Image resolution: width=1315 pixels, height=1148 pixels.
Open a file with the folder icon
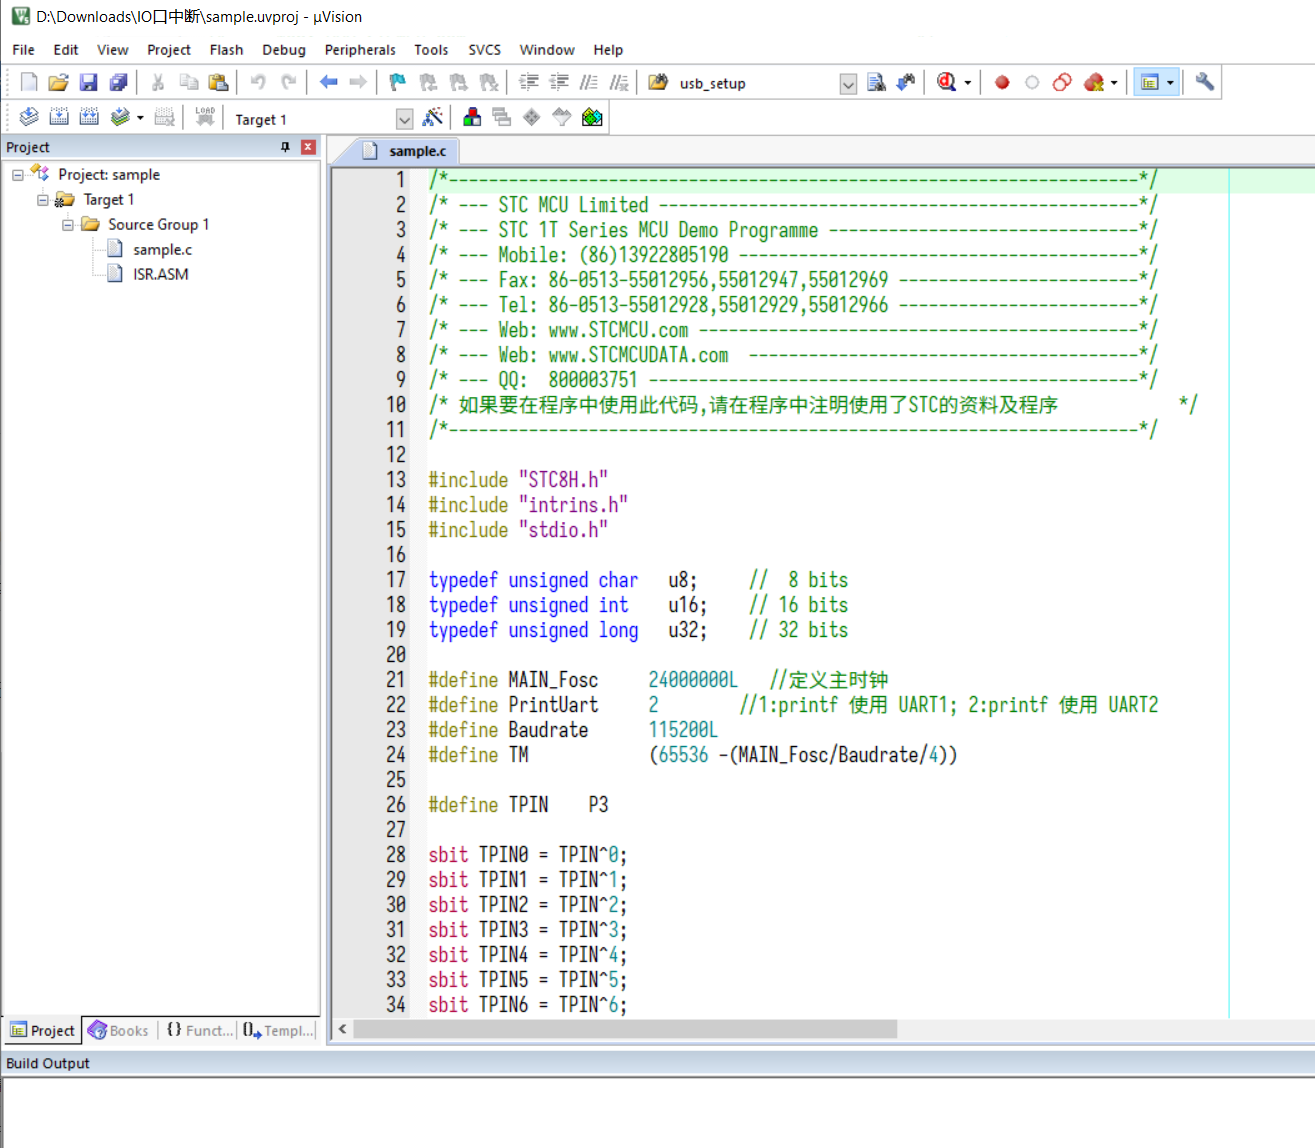click(59, 83)
